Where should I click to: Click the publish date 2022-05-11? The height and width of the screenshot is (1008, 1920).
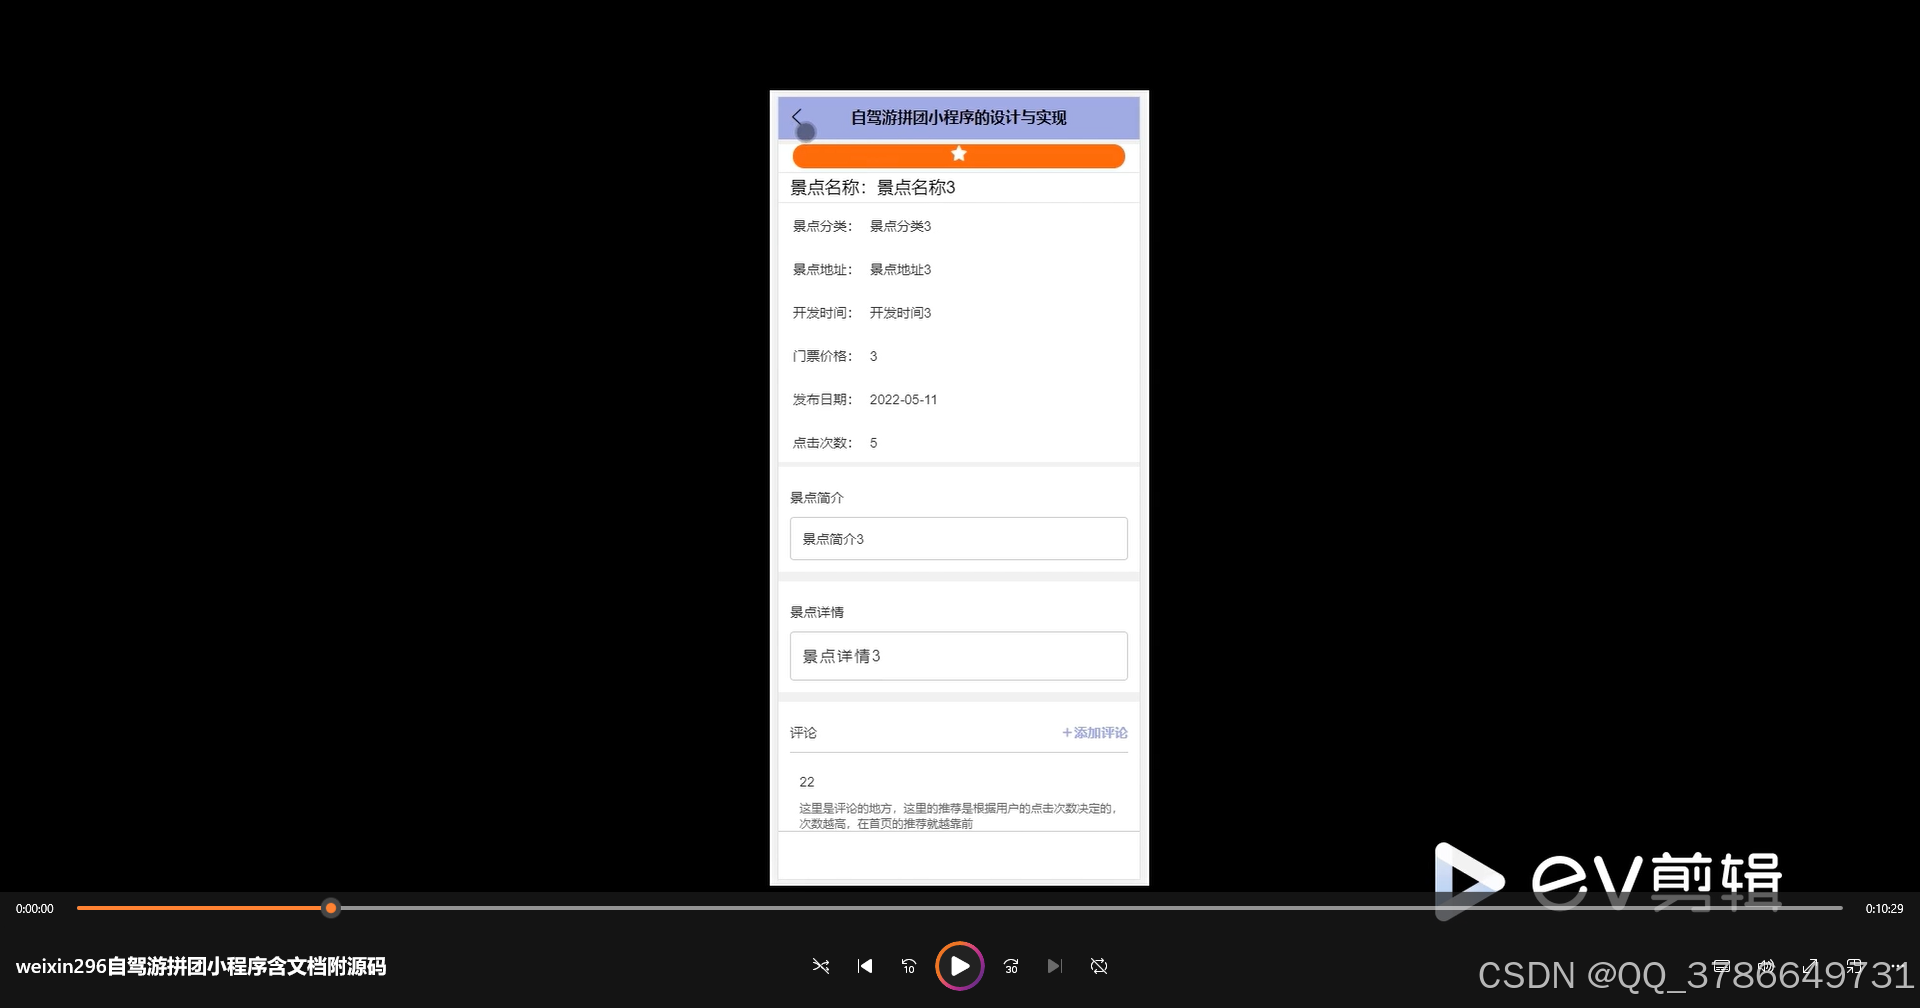(903, 400)
